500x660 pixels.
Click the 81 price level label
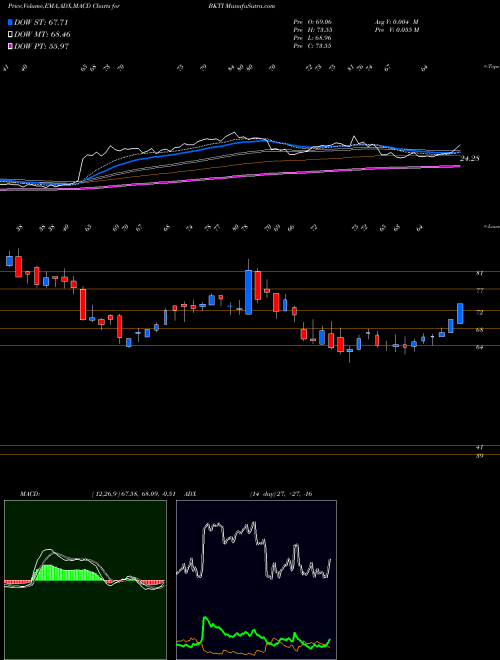(479, 273)
